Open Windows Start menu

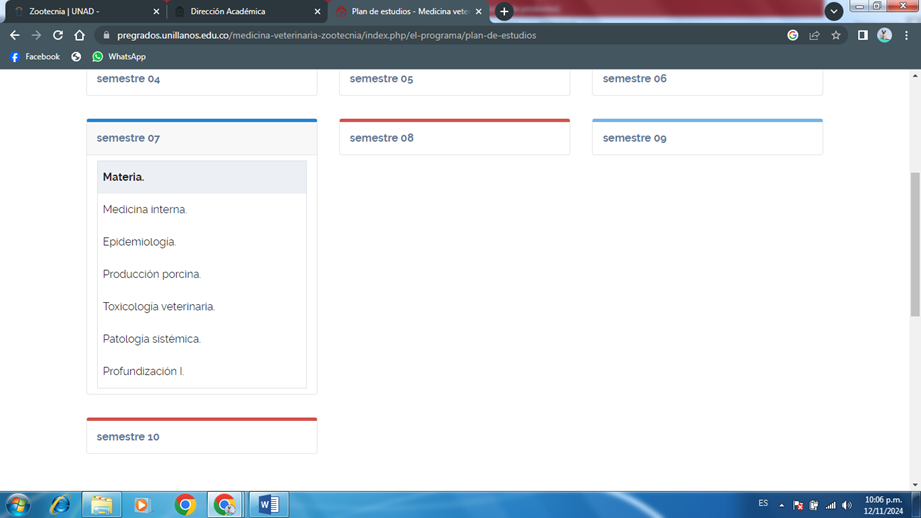point(18,505)
